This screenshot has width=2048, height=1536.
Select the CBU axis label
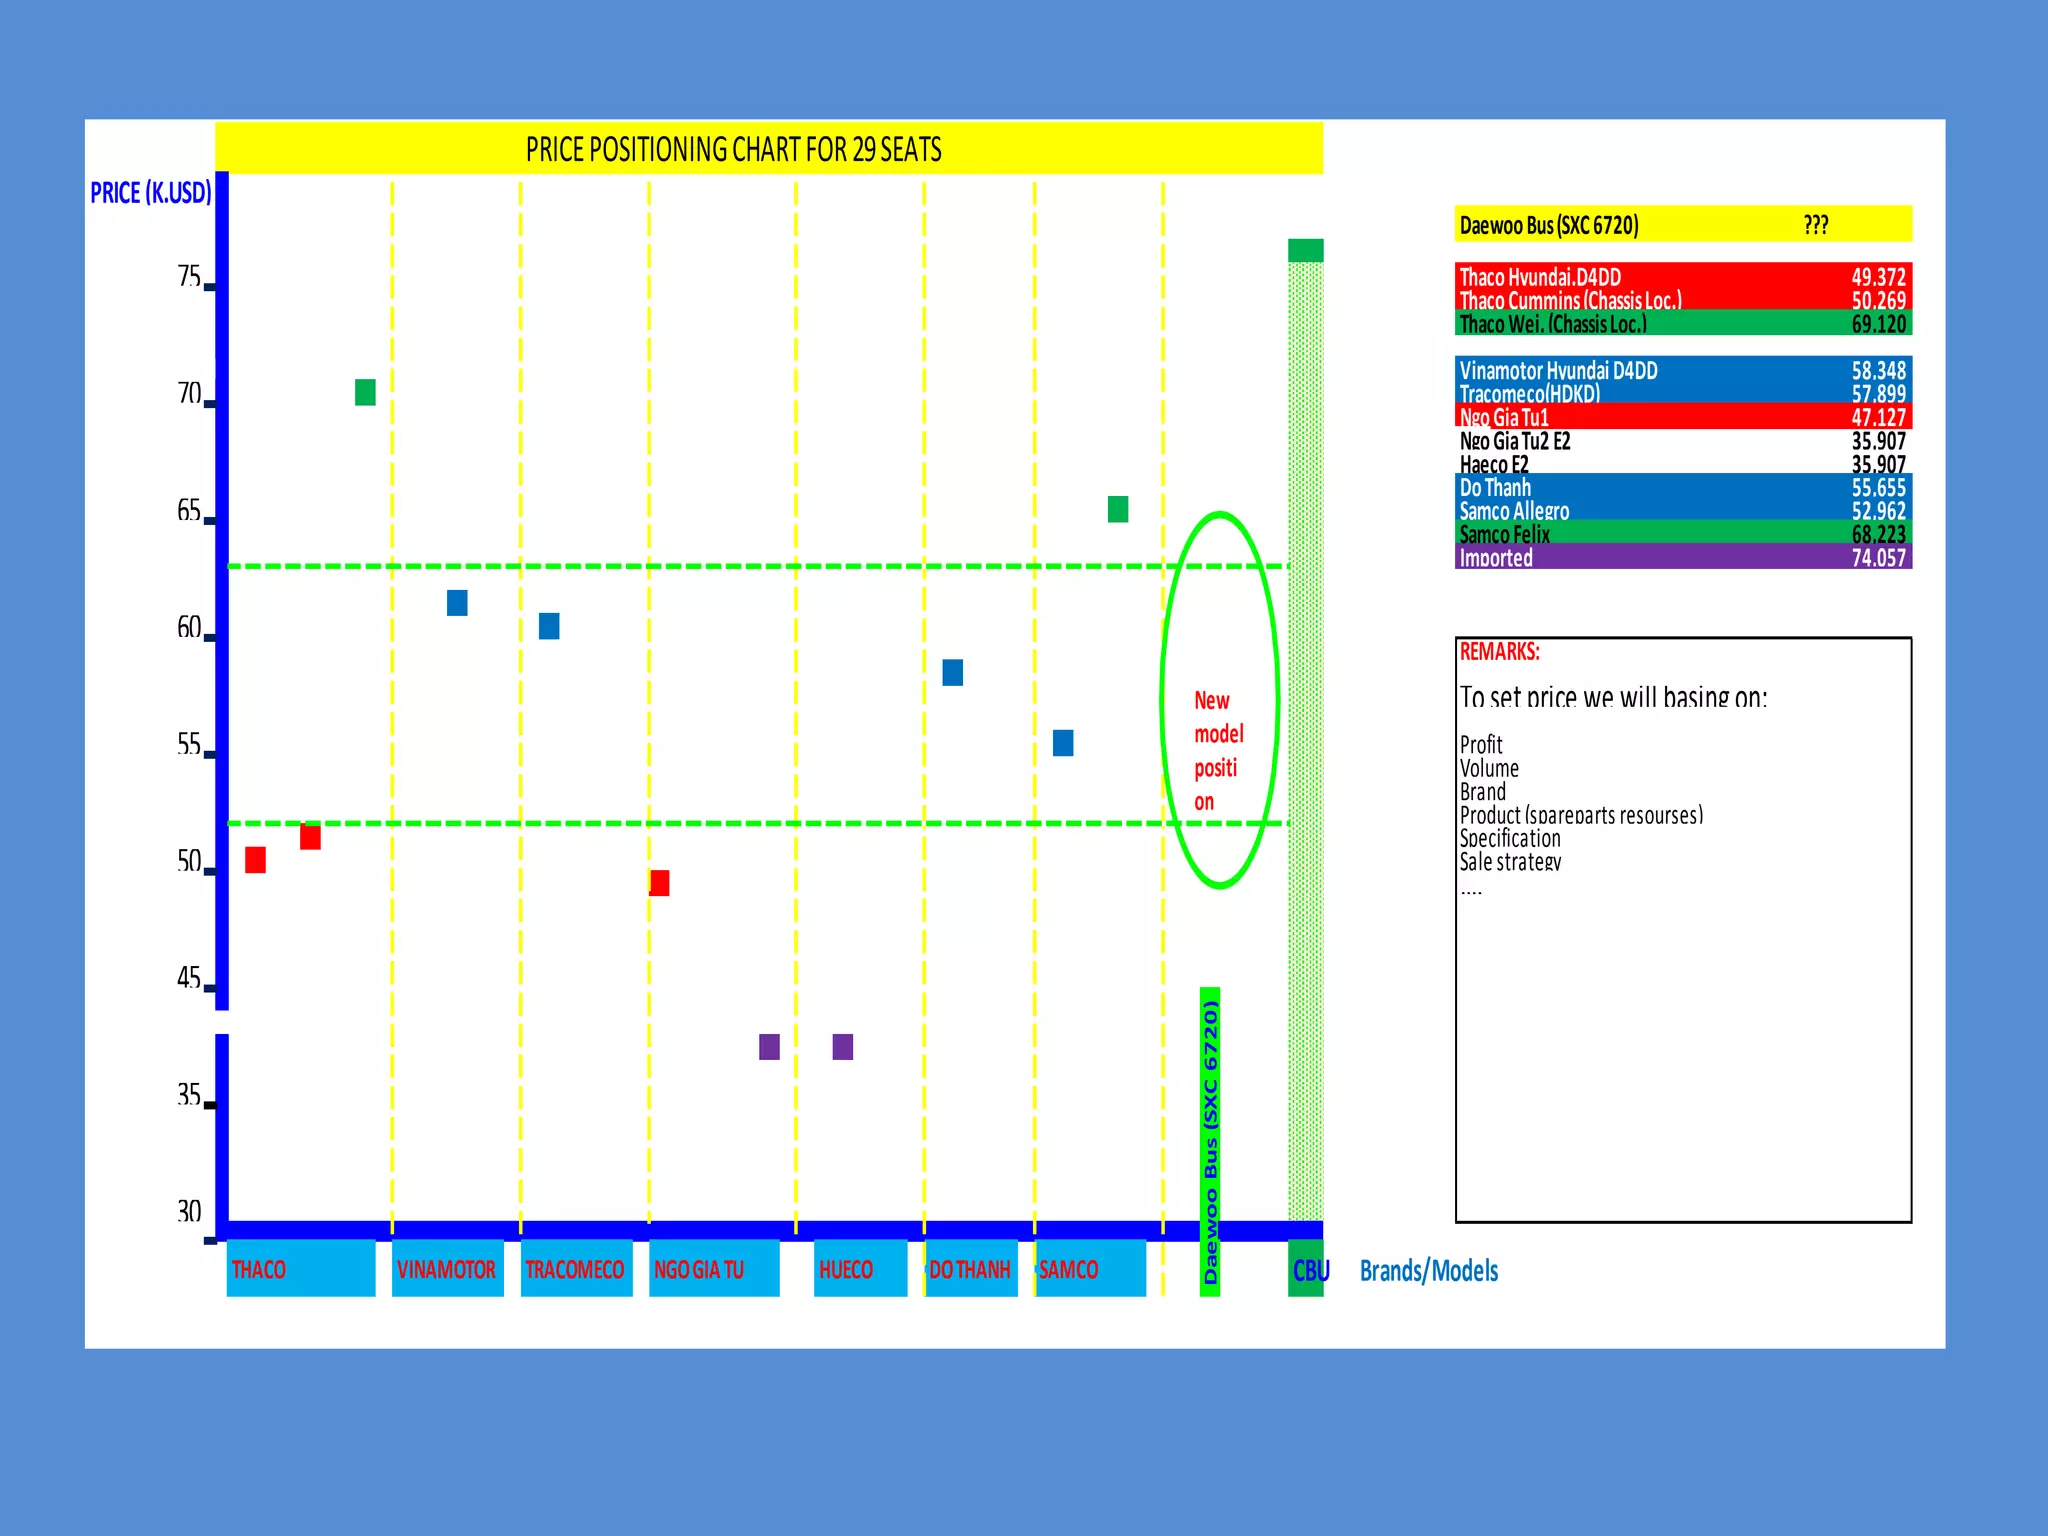pyautogui.click(x=1309, y=1271)
